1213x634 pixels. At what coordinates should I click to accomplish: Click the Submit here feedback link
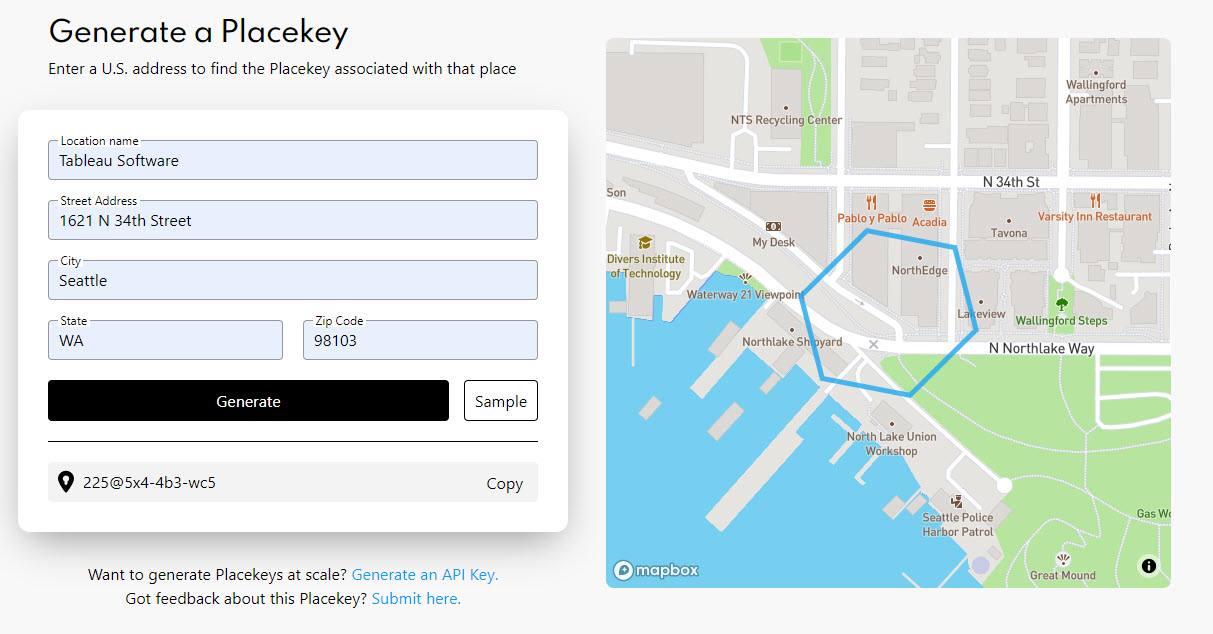pos(416,598)
